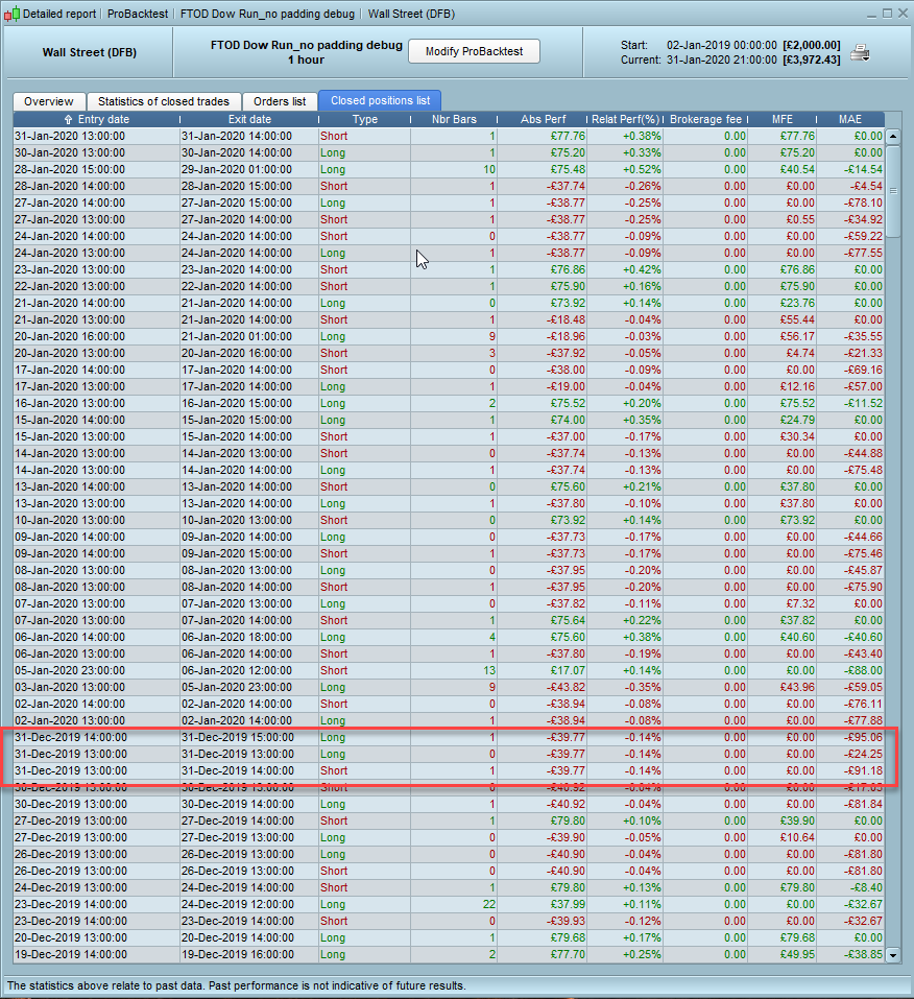
Task: Open the Overview tab
Action: click(48, 101)
